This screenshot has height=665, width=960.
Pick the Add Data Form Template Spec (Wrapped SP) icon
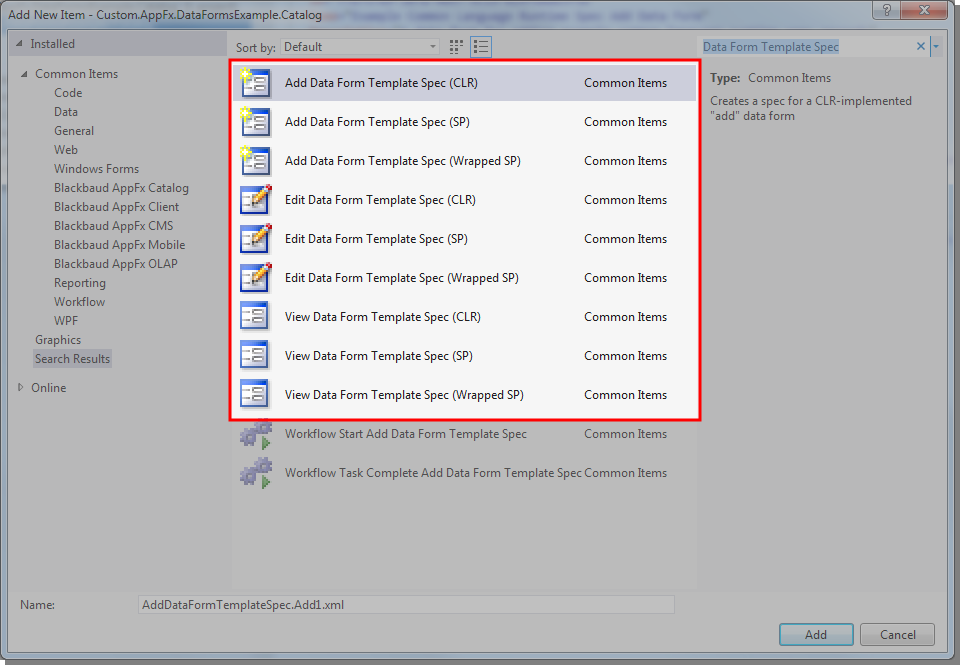(255, 161)
